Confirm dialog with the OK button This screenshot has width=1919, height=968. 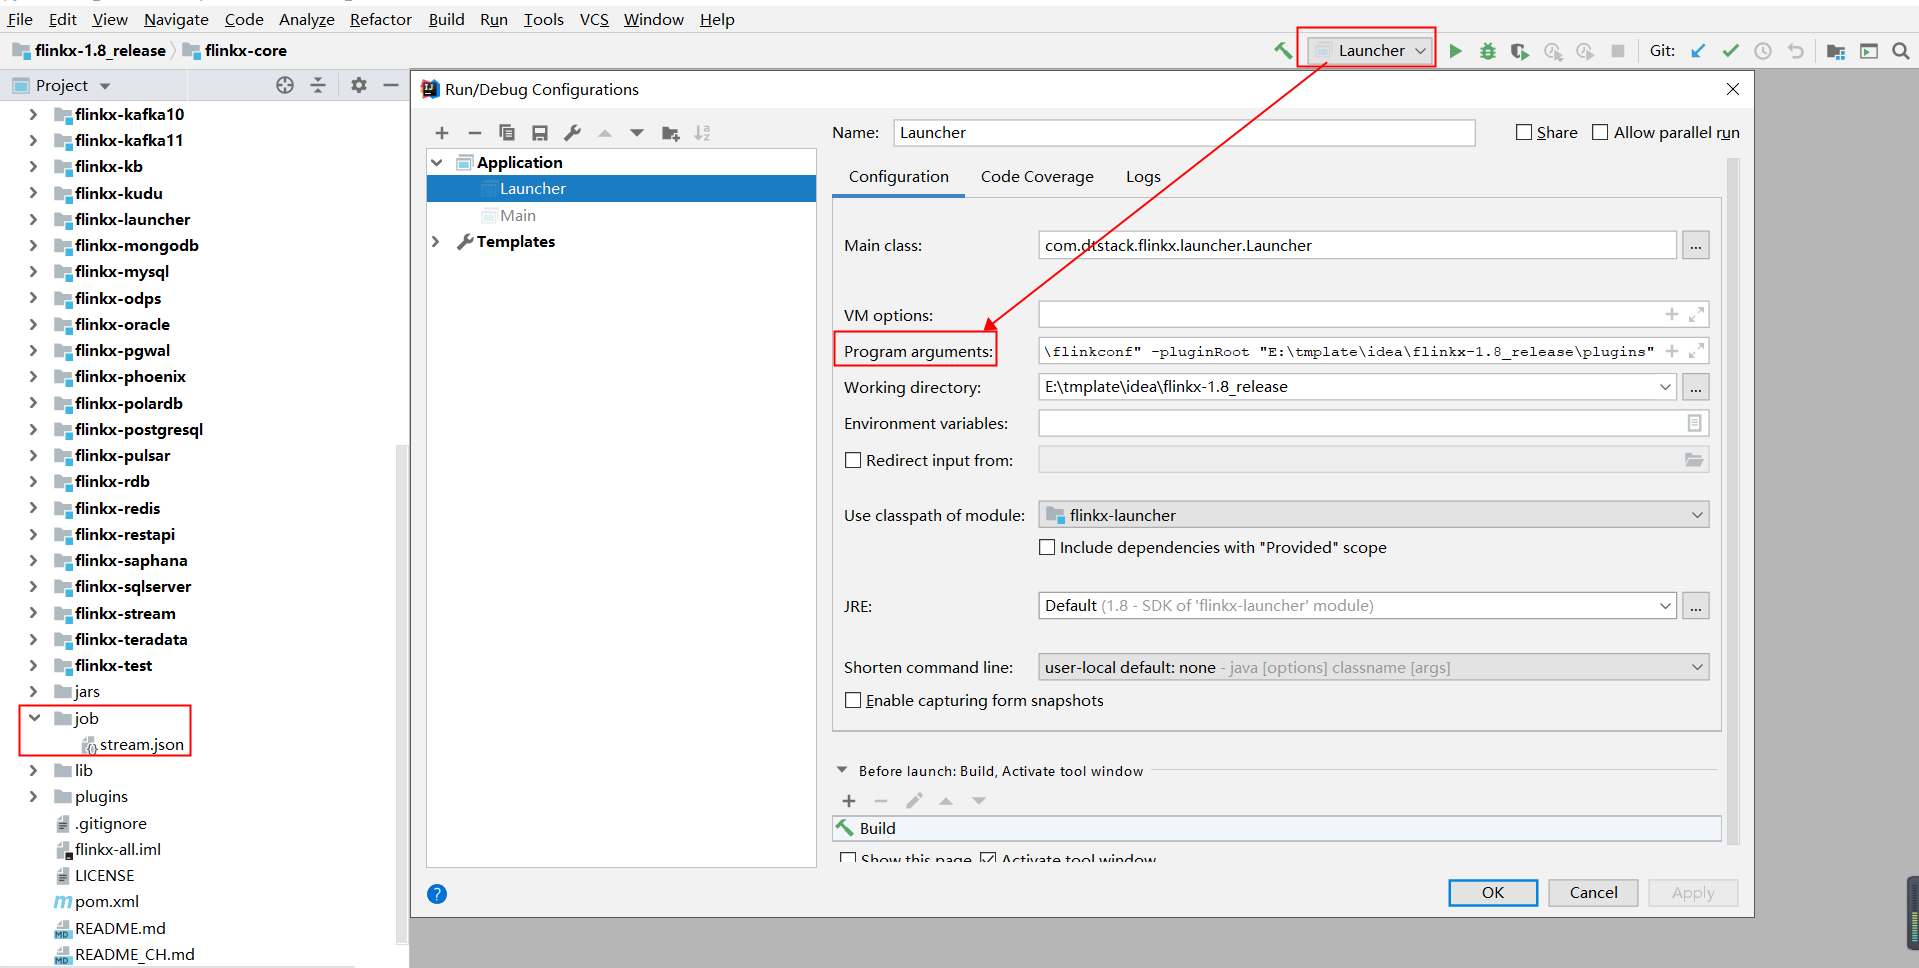(x=1493, y=893)
